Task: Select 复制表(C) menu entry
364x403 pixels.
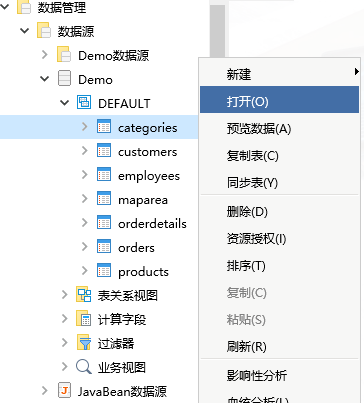Action: pos(279,156)
